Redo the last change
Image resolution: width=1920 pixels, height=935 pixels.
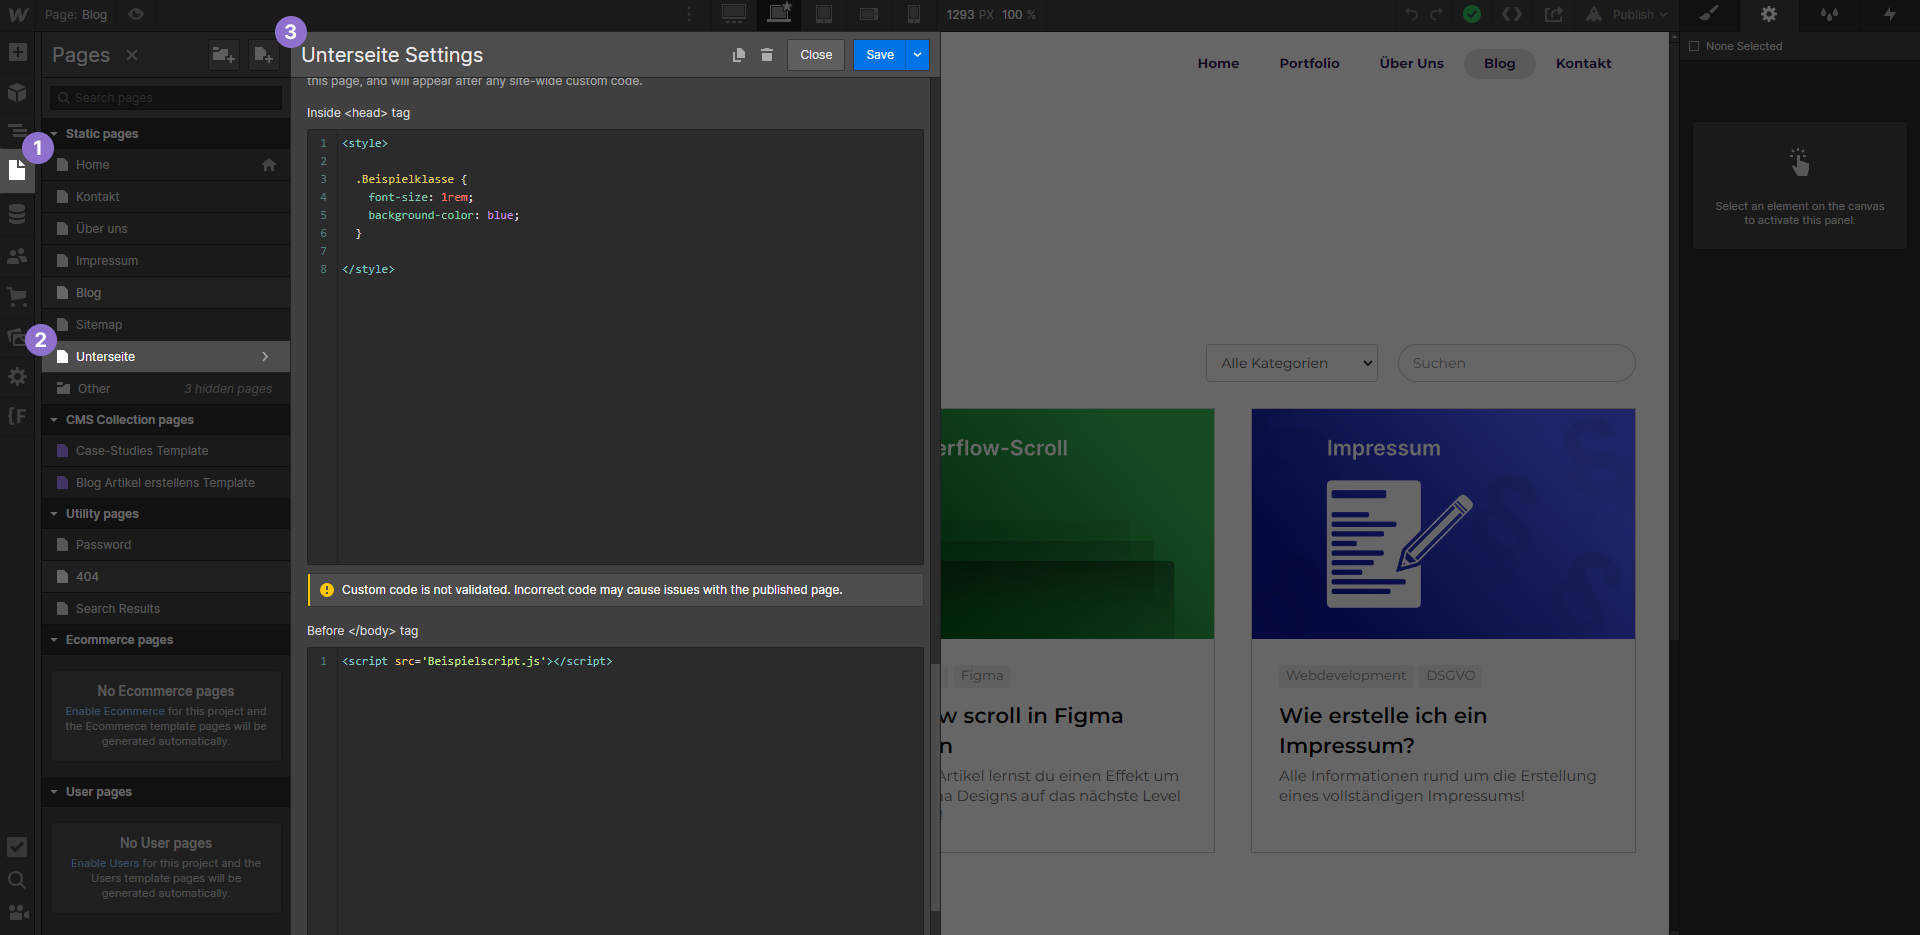(x=1437, y=14)
